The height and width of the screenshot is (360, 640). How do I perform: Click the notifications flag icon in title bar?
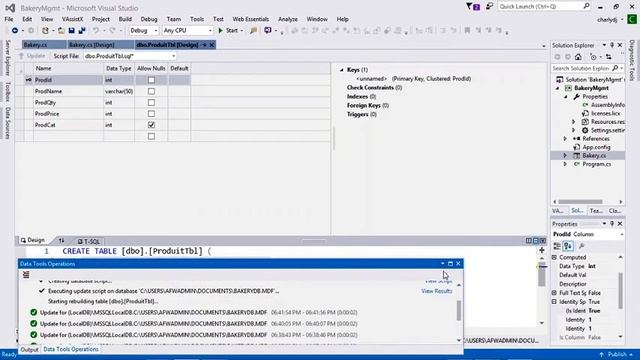click(473, 7)
